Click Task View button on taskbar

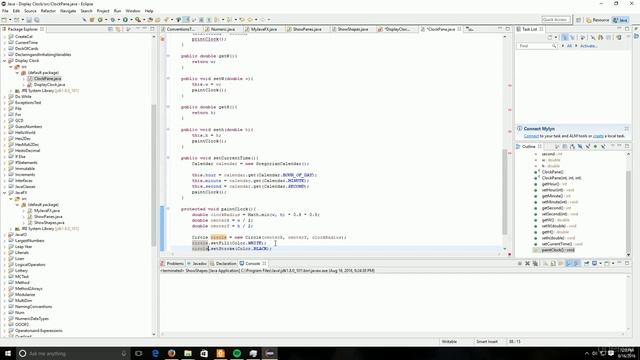point(138,353)
